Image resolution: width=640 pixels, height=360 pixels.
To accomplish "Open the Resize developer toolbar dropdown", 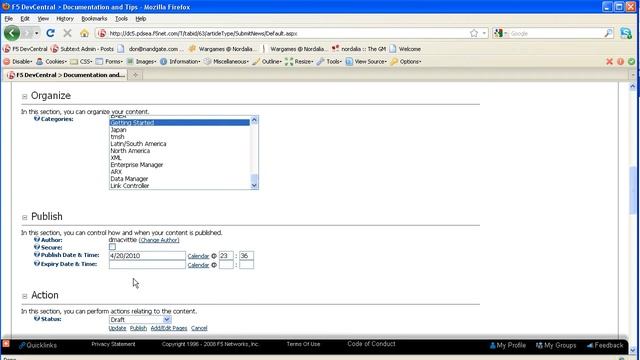I will tap(299, 62).
